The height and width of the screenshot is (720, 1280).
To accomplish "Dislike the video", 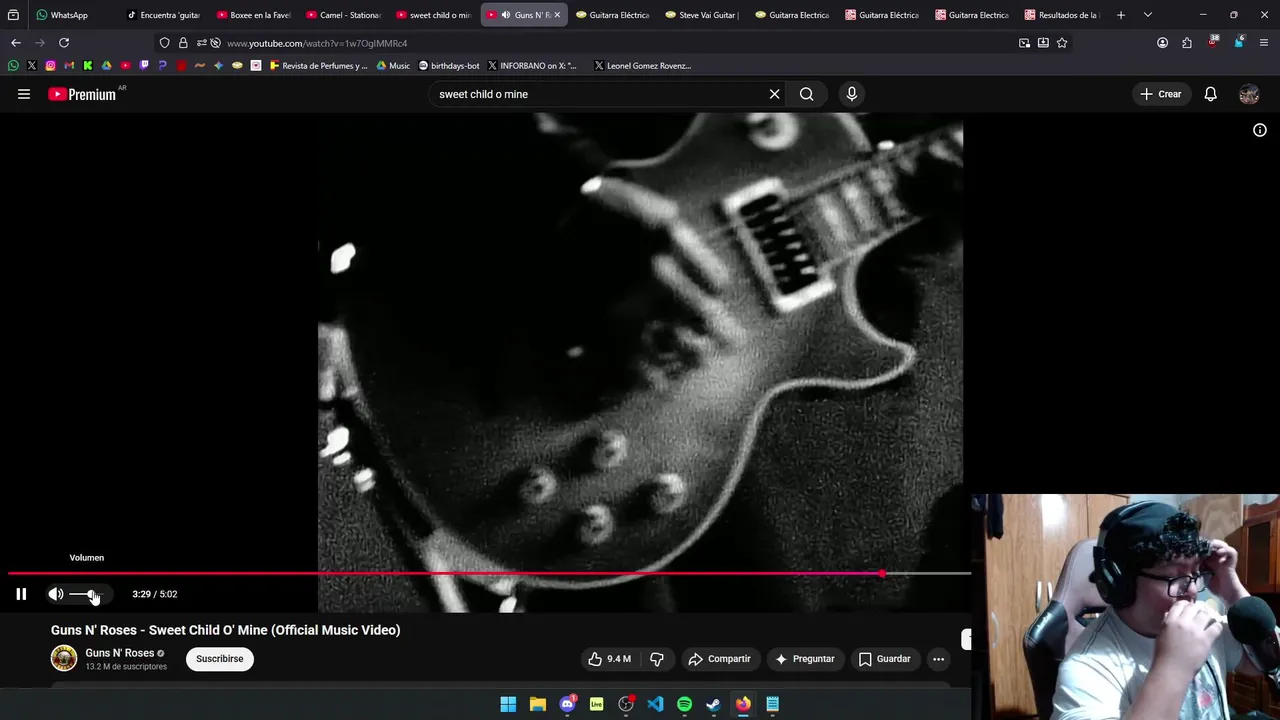I will pos(657,659).
